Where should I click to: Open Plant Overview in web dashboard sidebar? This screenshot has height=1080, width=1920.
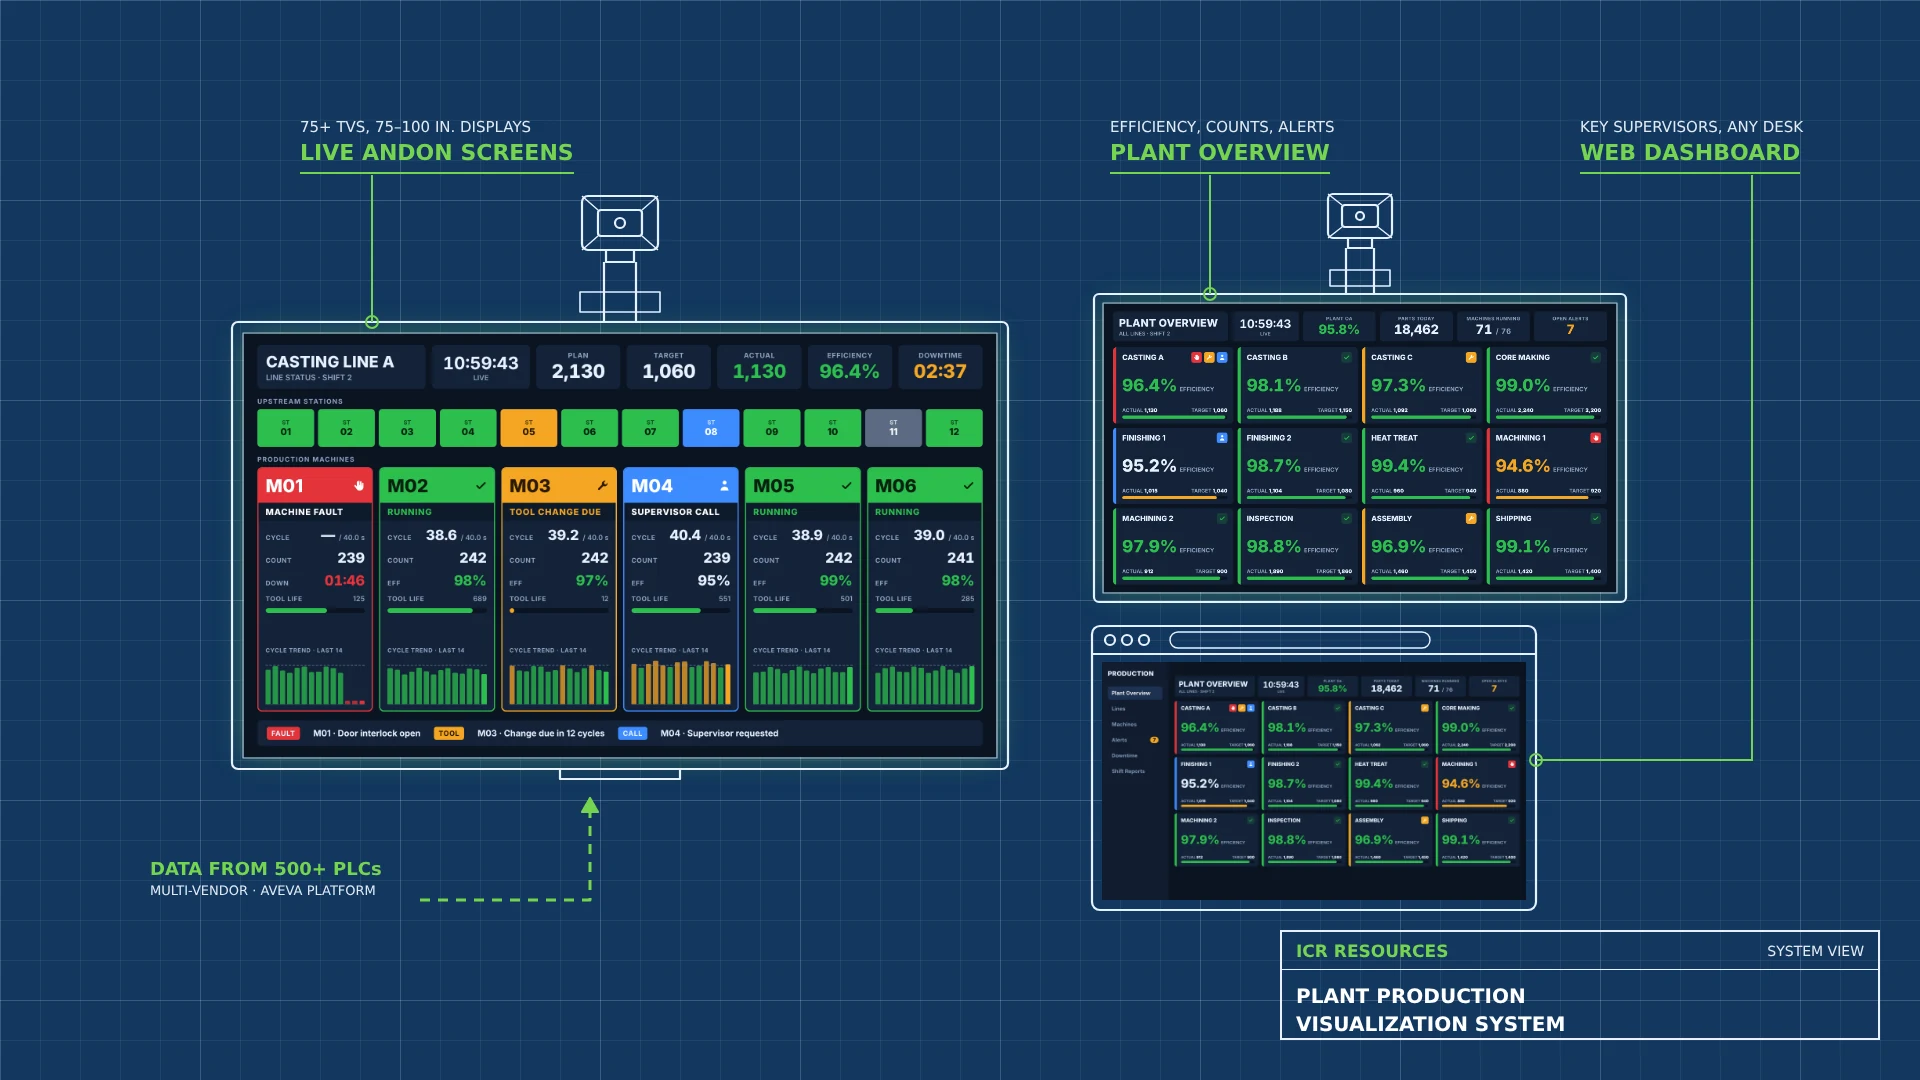pyautogui.click(x=1135, y=693)
